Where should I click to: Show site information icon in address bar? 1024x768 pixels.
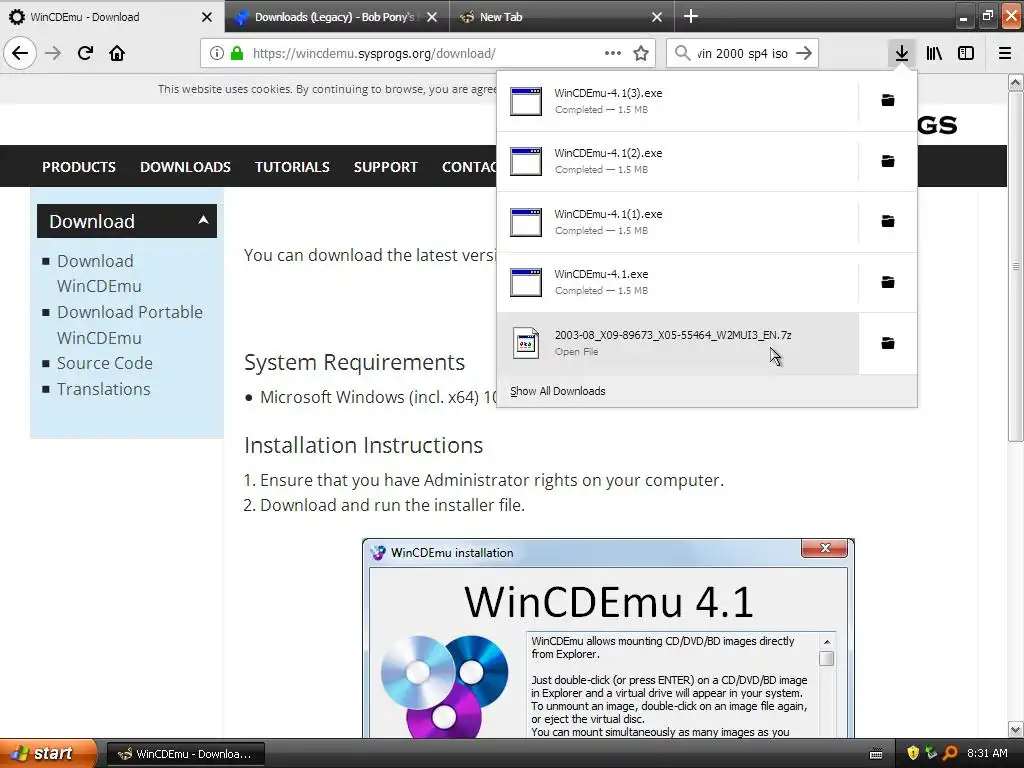[217, 54]
